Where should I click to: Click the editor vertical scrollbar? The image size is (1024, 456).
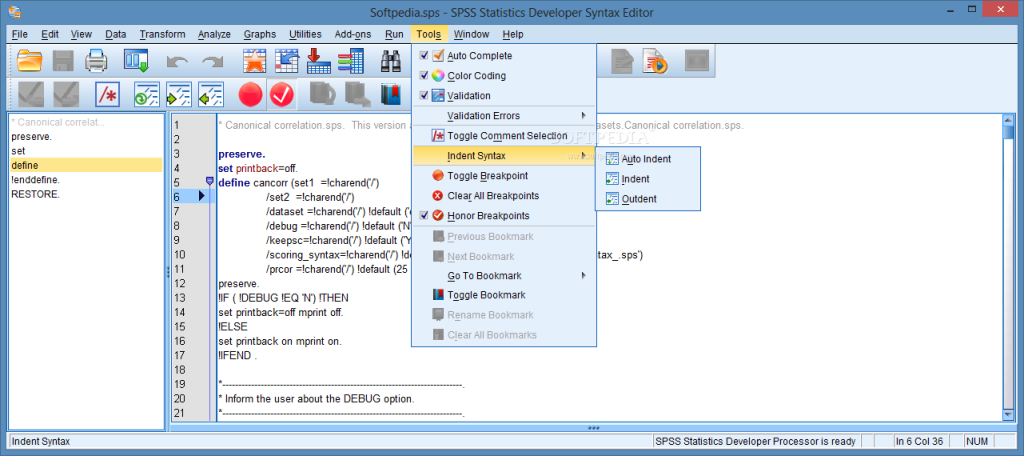(1008, 268)
